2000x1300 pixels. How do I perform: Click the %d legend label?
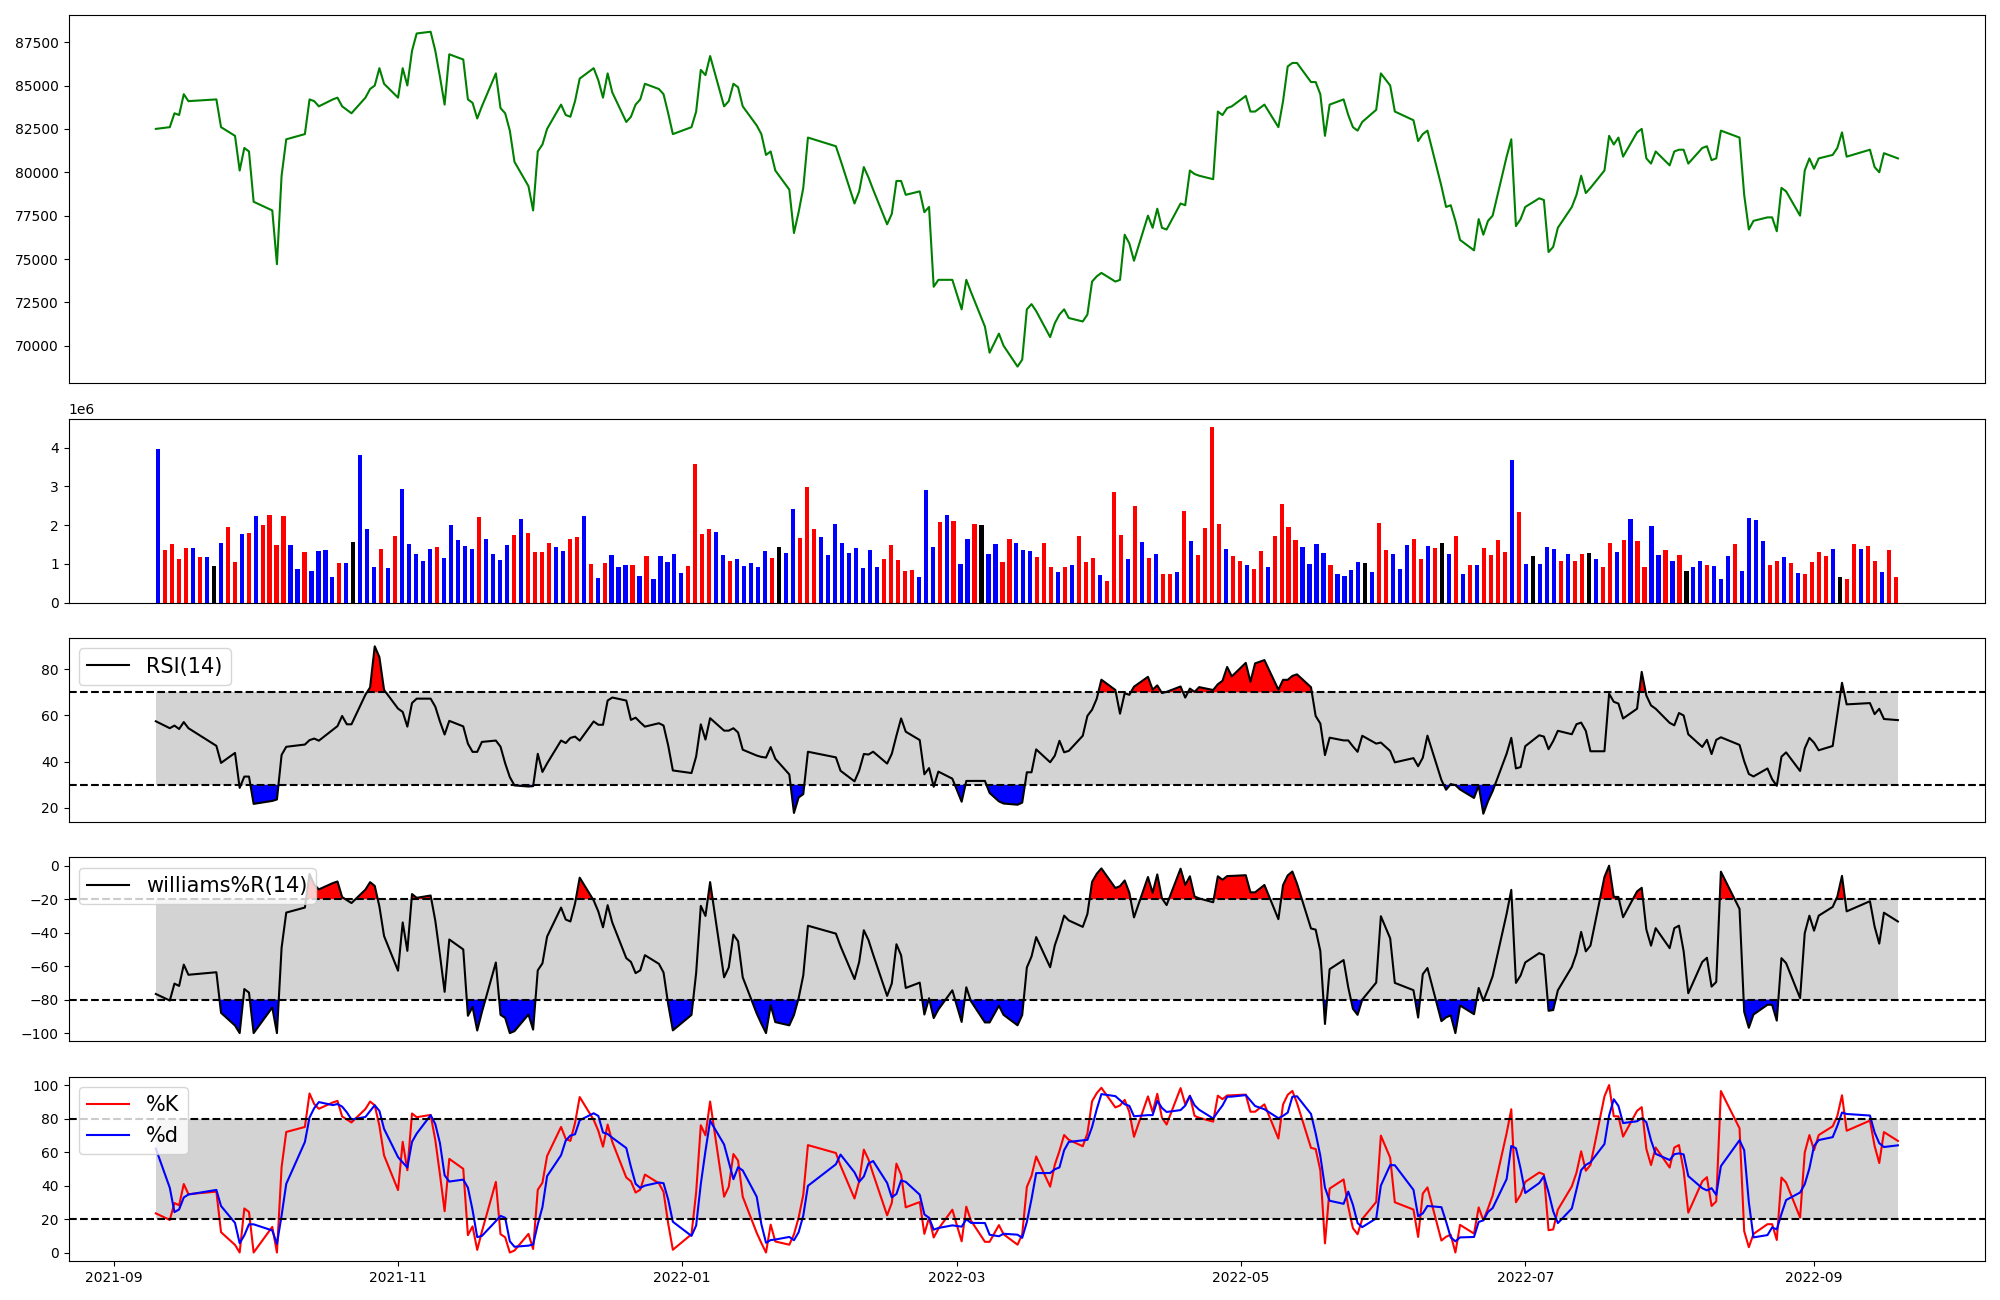(x=162, y=1135)
